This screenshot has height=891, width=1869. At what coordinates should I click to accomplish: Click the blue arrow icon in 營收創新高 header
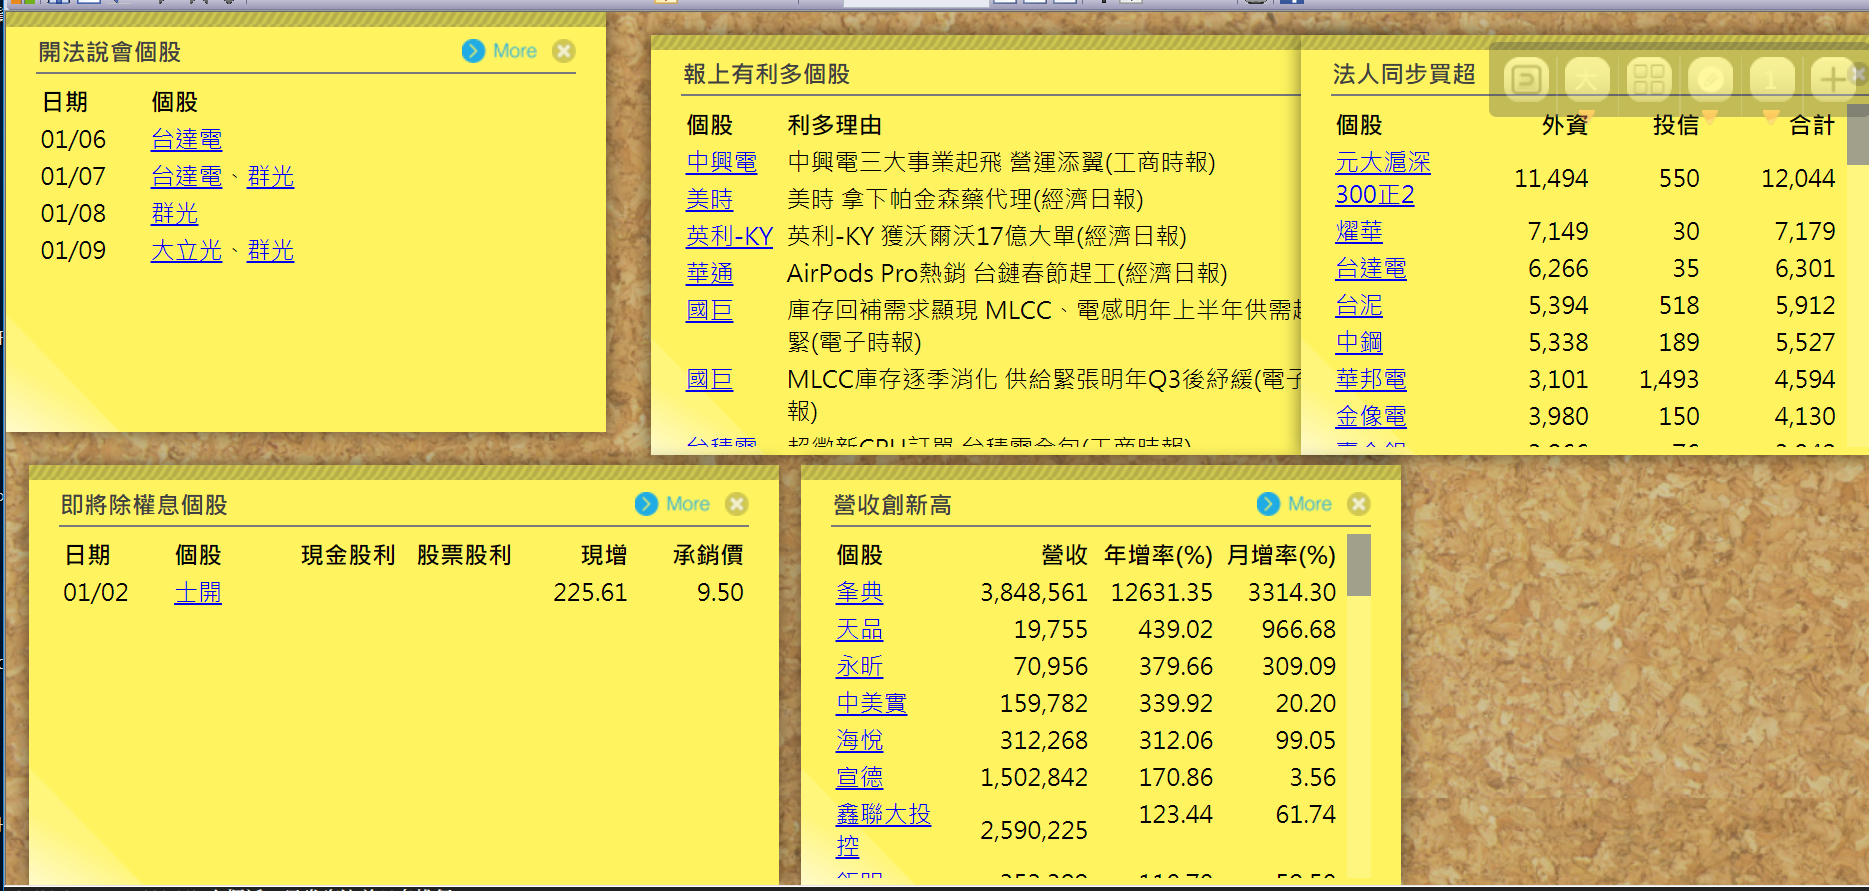pyautogui.click(x=1268, y=504)
